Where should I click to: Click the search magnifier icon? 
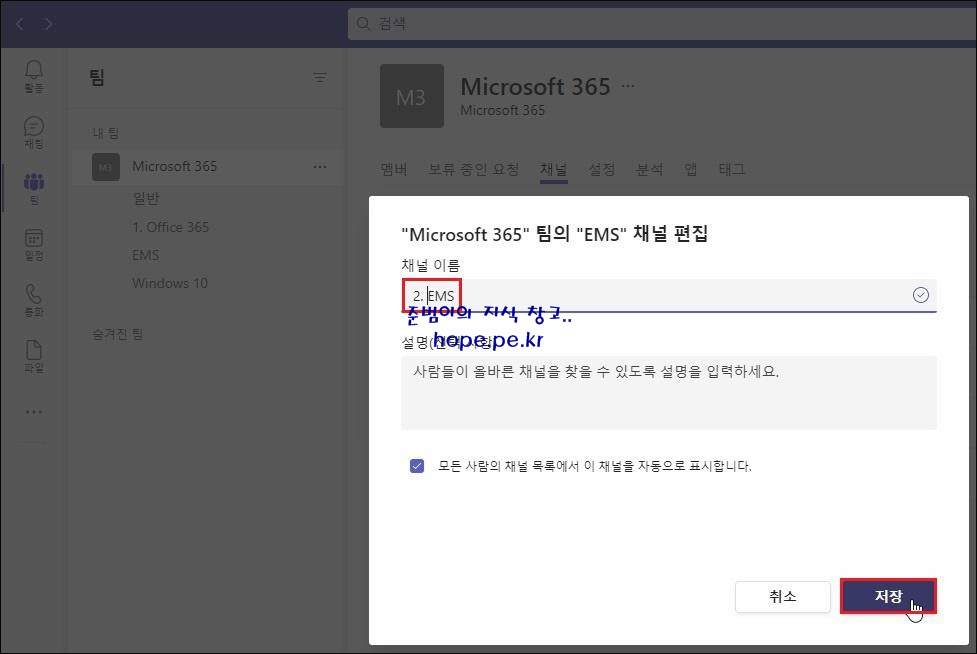click(x=363, y=24)
